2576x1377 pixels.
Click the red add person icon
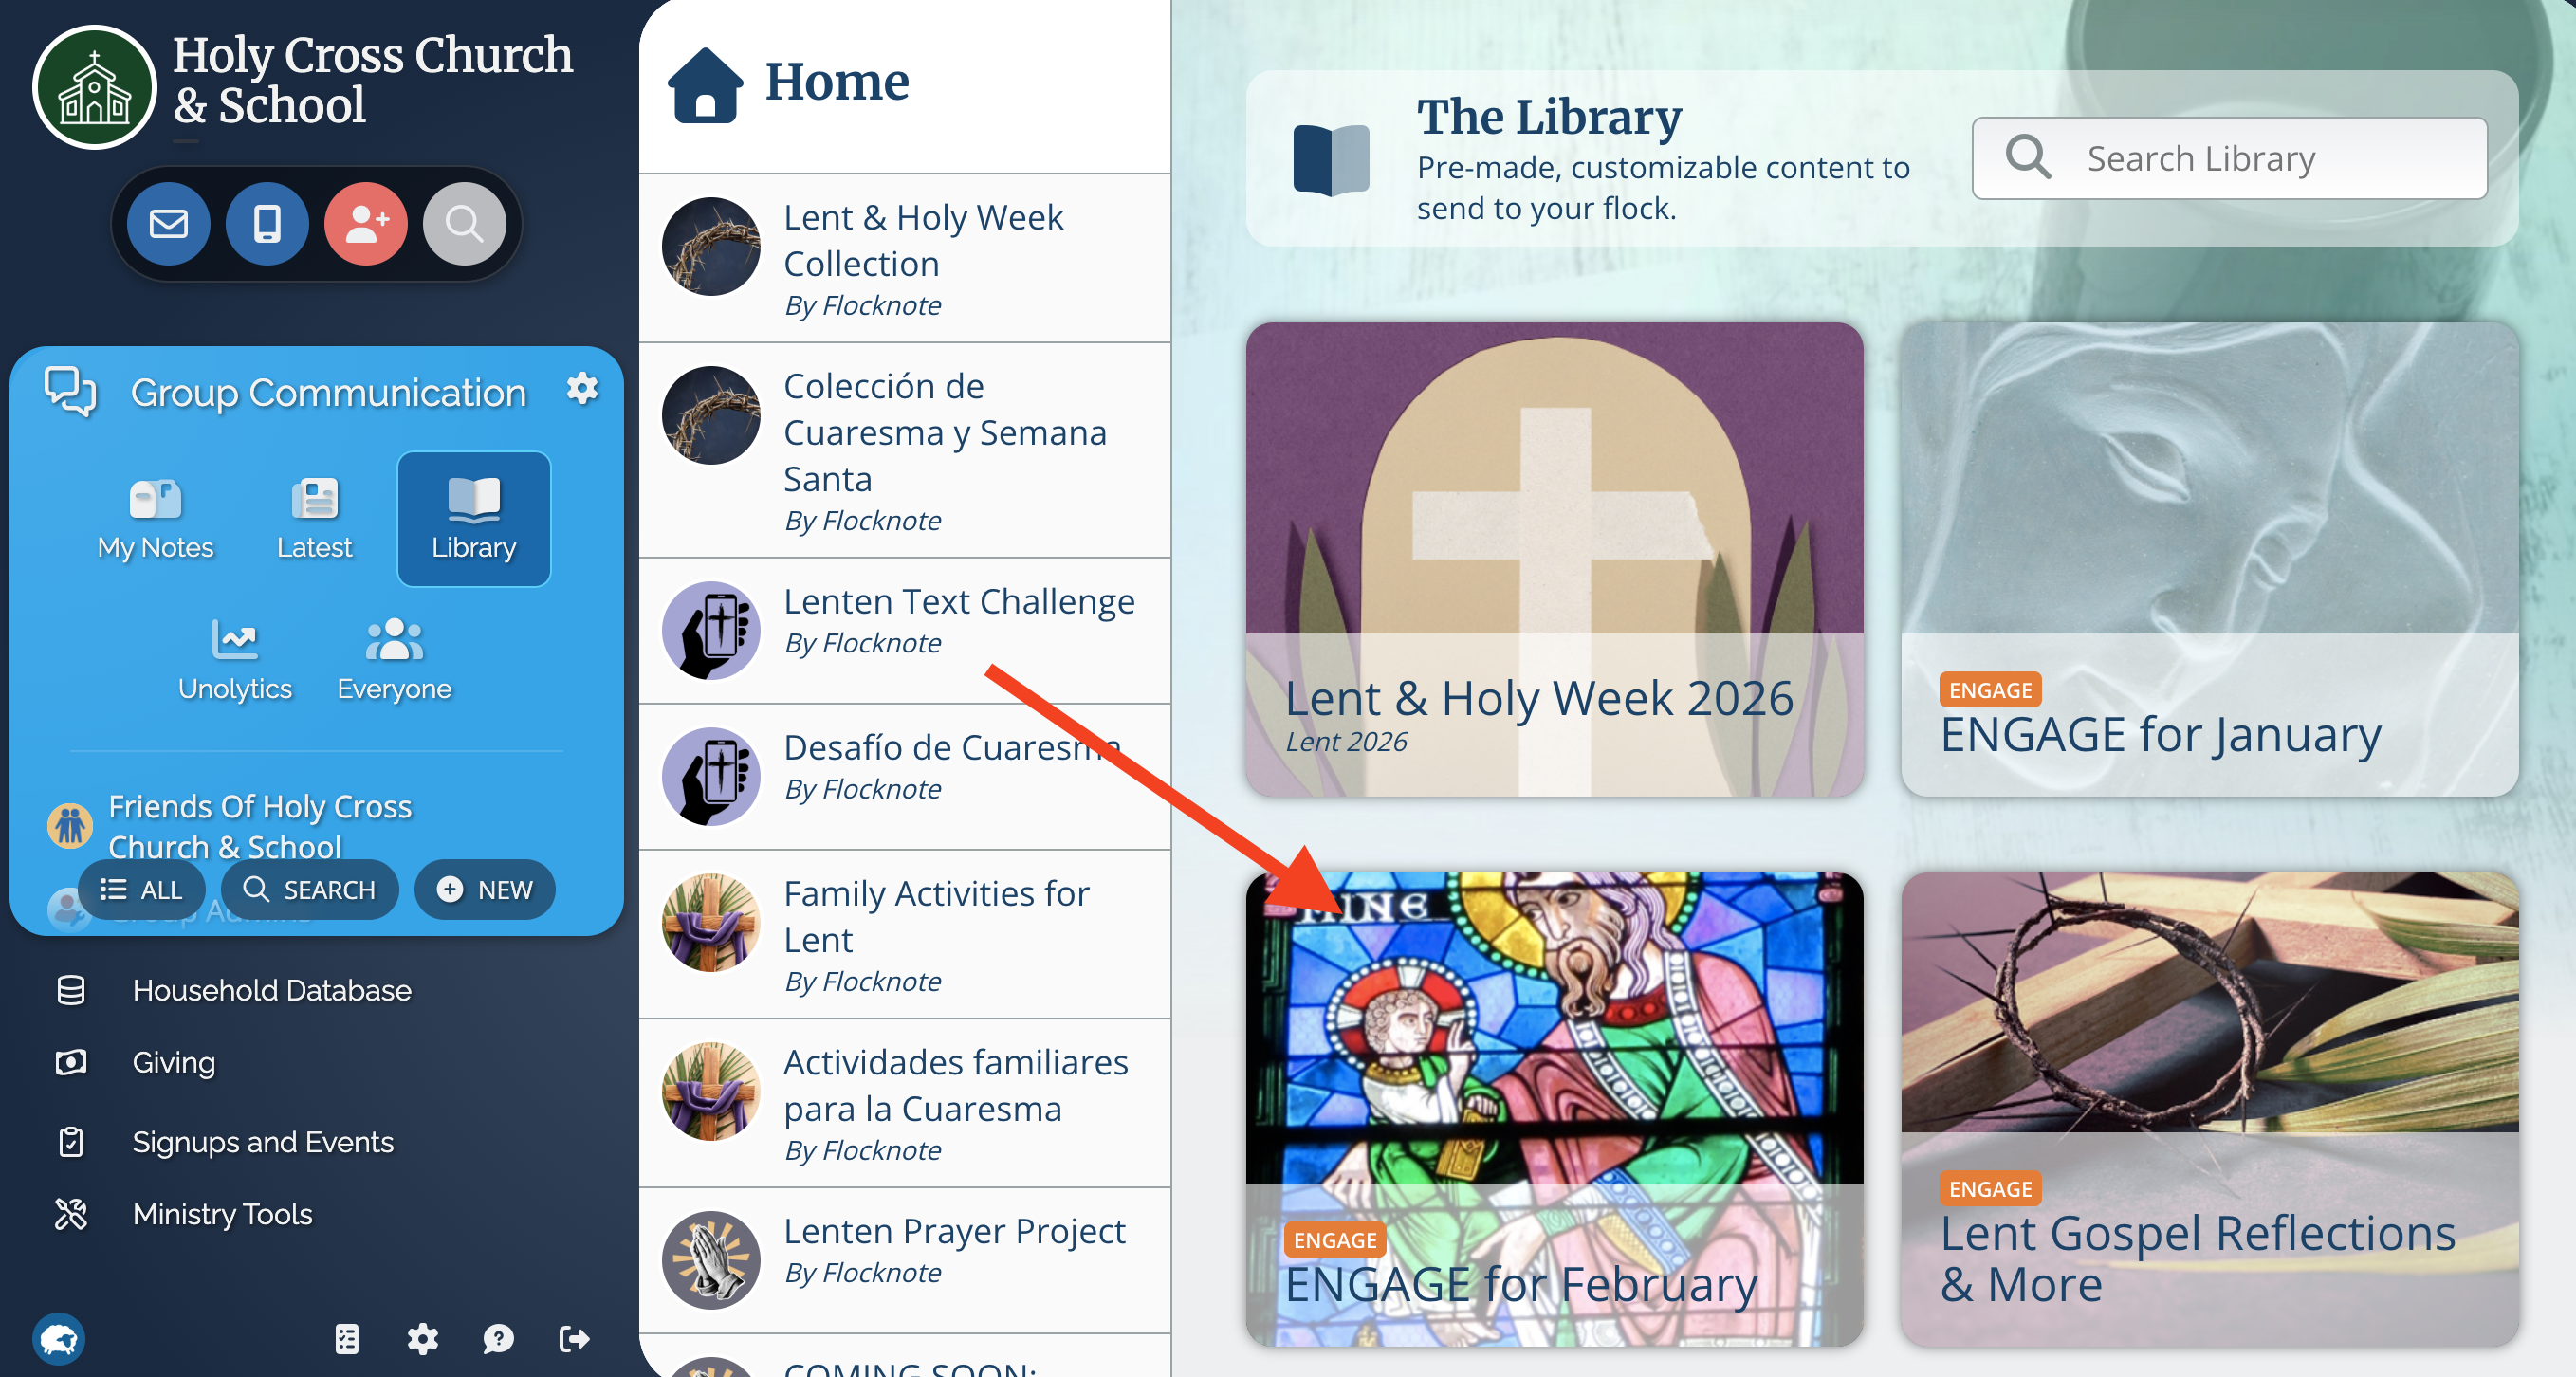point(366,224)
